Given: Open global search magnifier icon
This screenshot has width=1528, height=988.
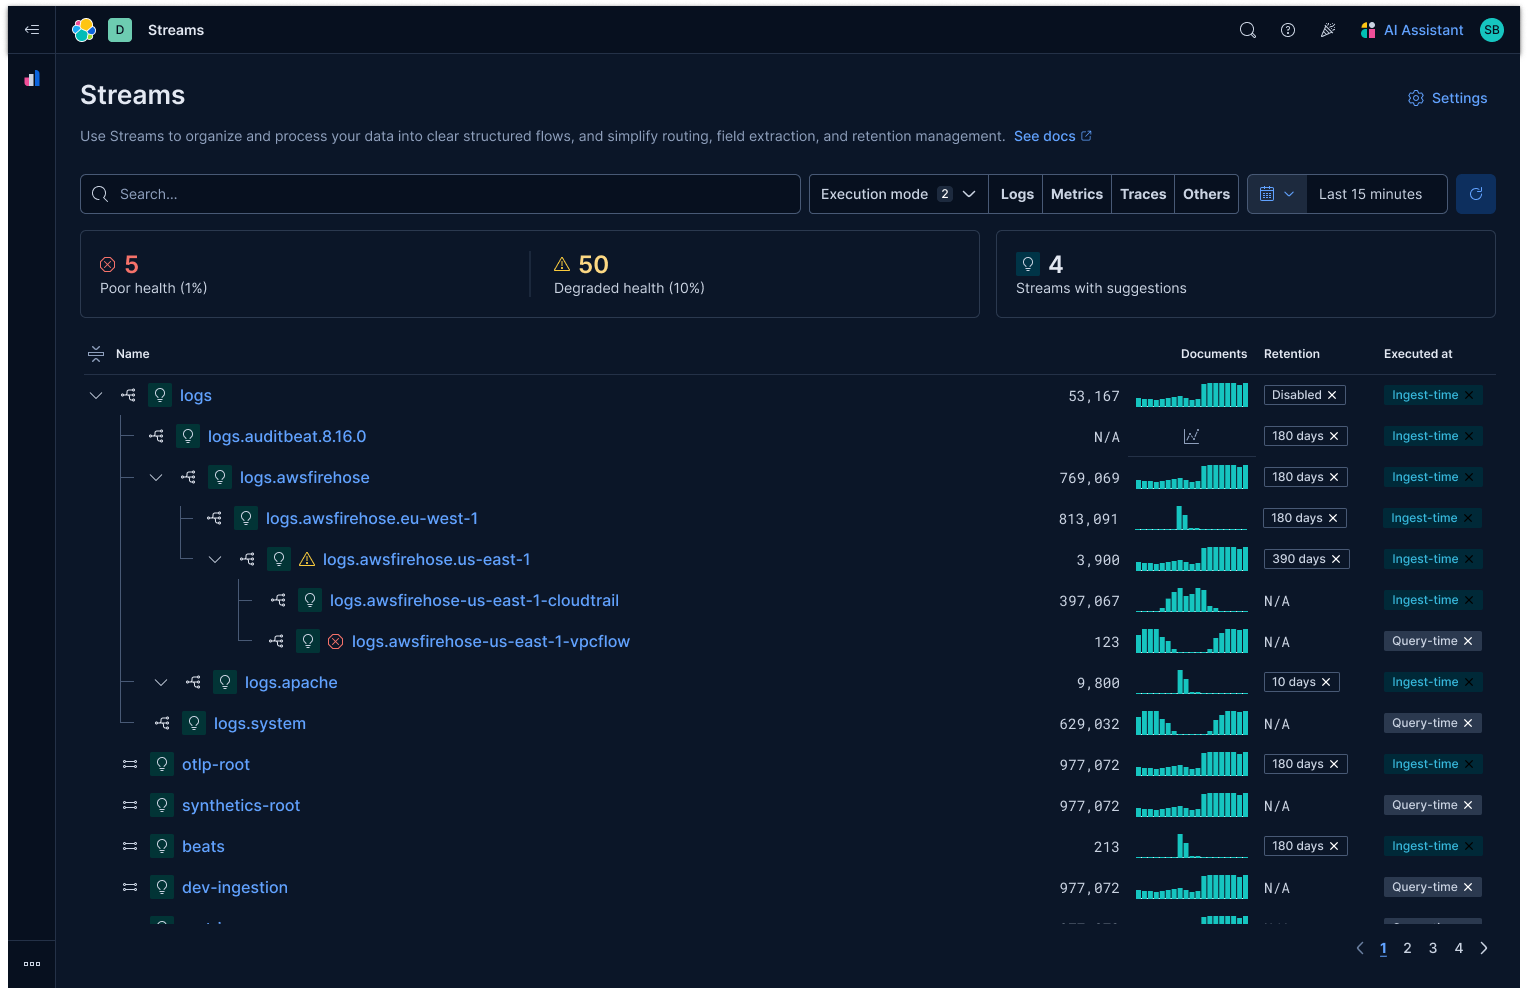Looking at the screenshot, I should pyautogui.click(x=1248, y=30).
